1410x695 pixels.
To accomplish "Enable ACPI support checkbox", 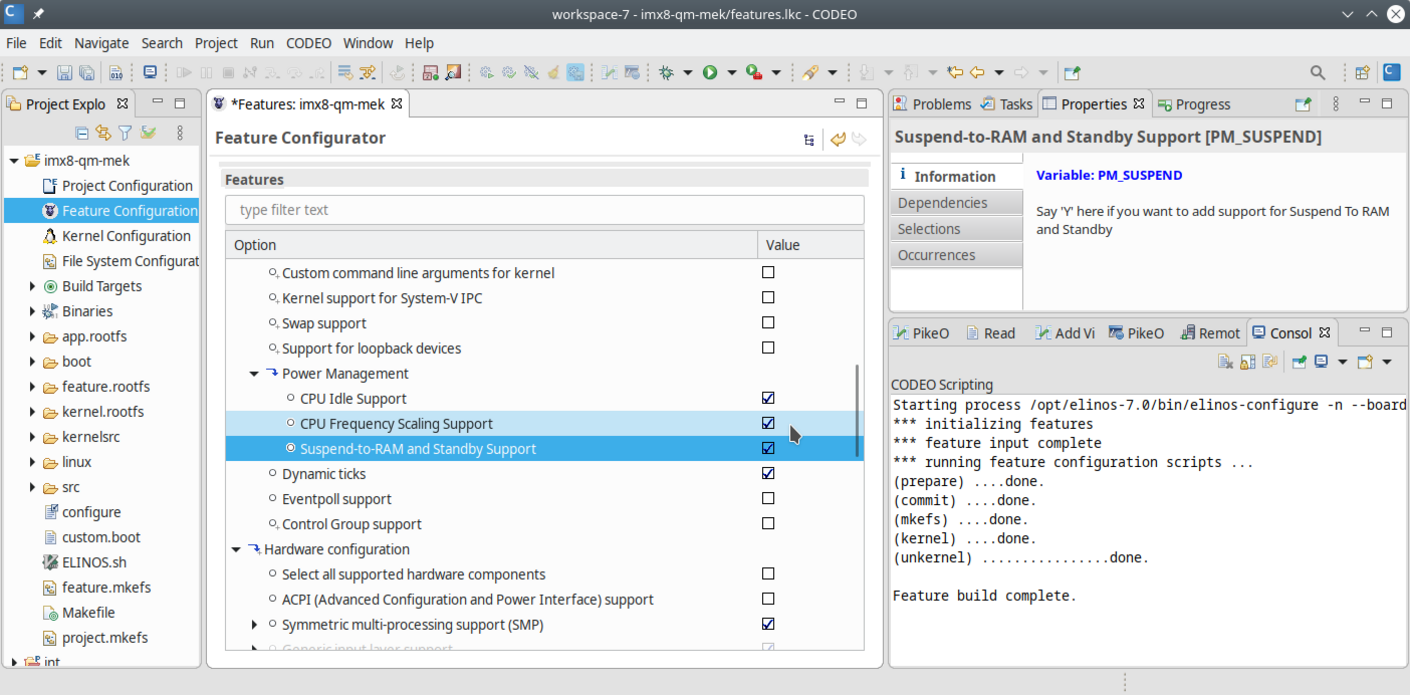I will pyautogui.click(x=768, y=598).
